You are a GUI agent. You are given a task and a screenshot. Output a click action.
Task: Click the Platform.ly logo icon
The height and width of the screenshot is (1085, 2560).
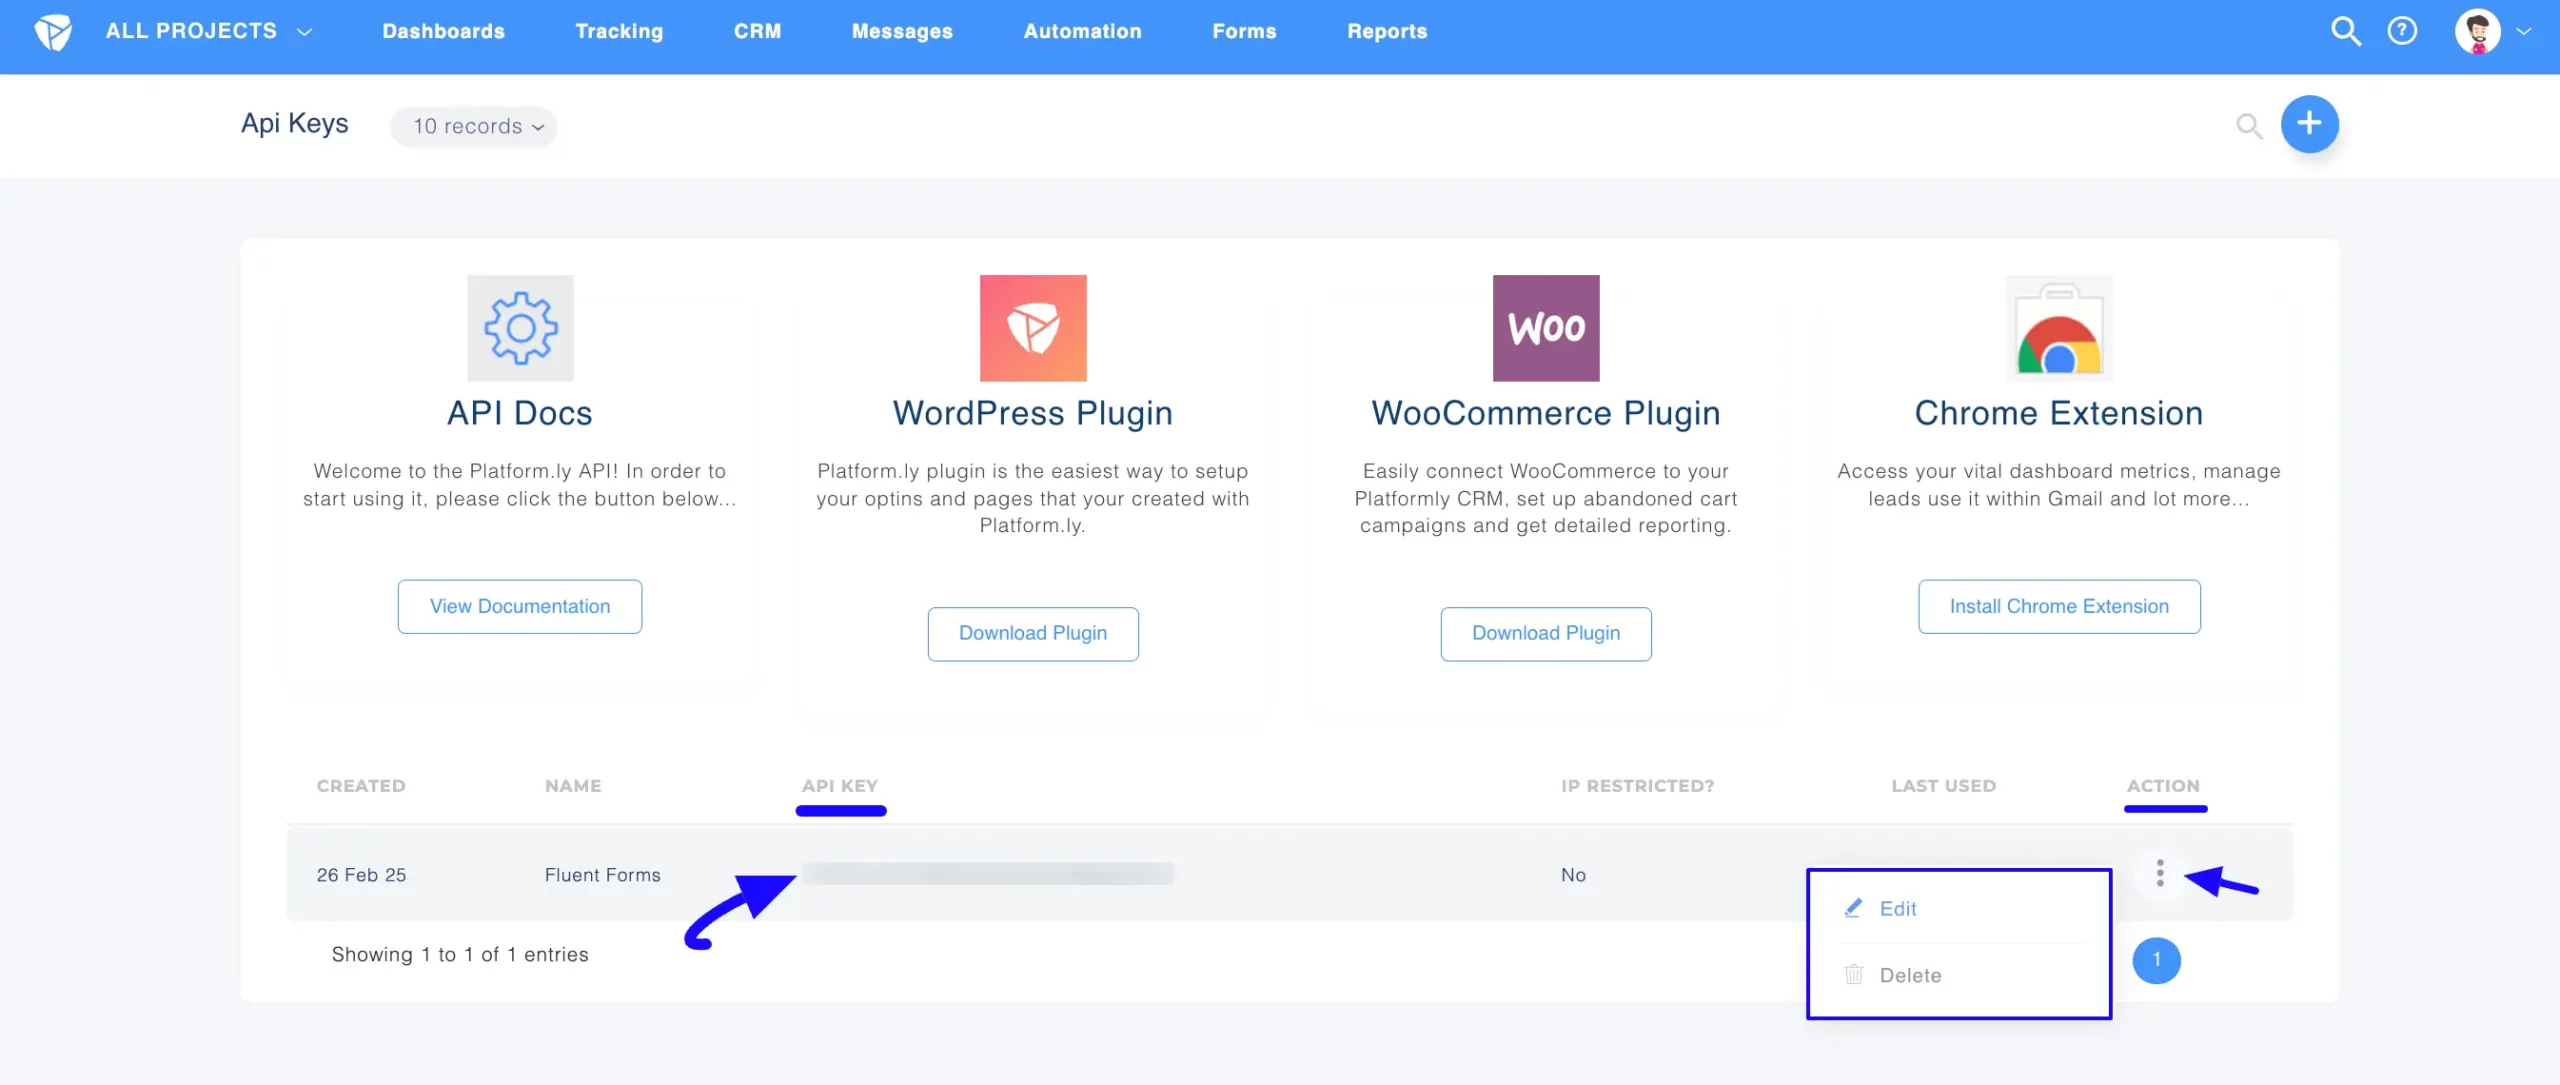click(x=53, y=32)
